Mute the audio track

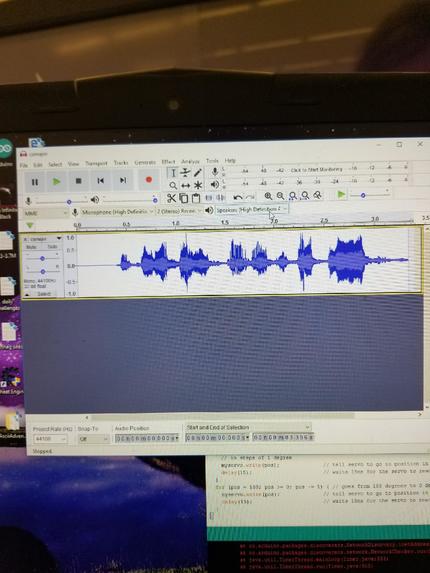[x=33, y=247]
